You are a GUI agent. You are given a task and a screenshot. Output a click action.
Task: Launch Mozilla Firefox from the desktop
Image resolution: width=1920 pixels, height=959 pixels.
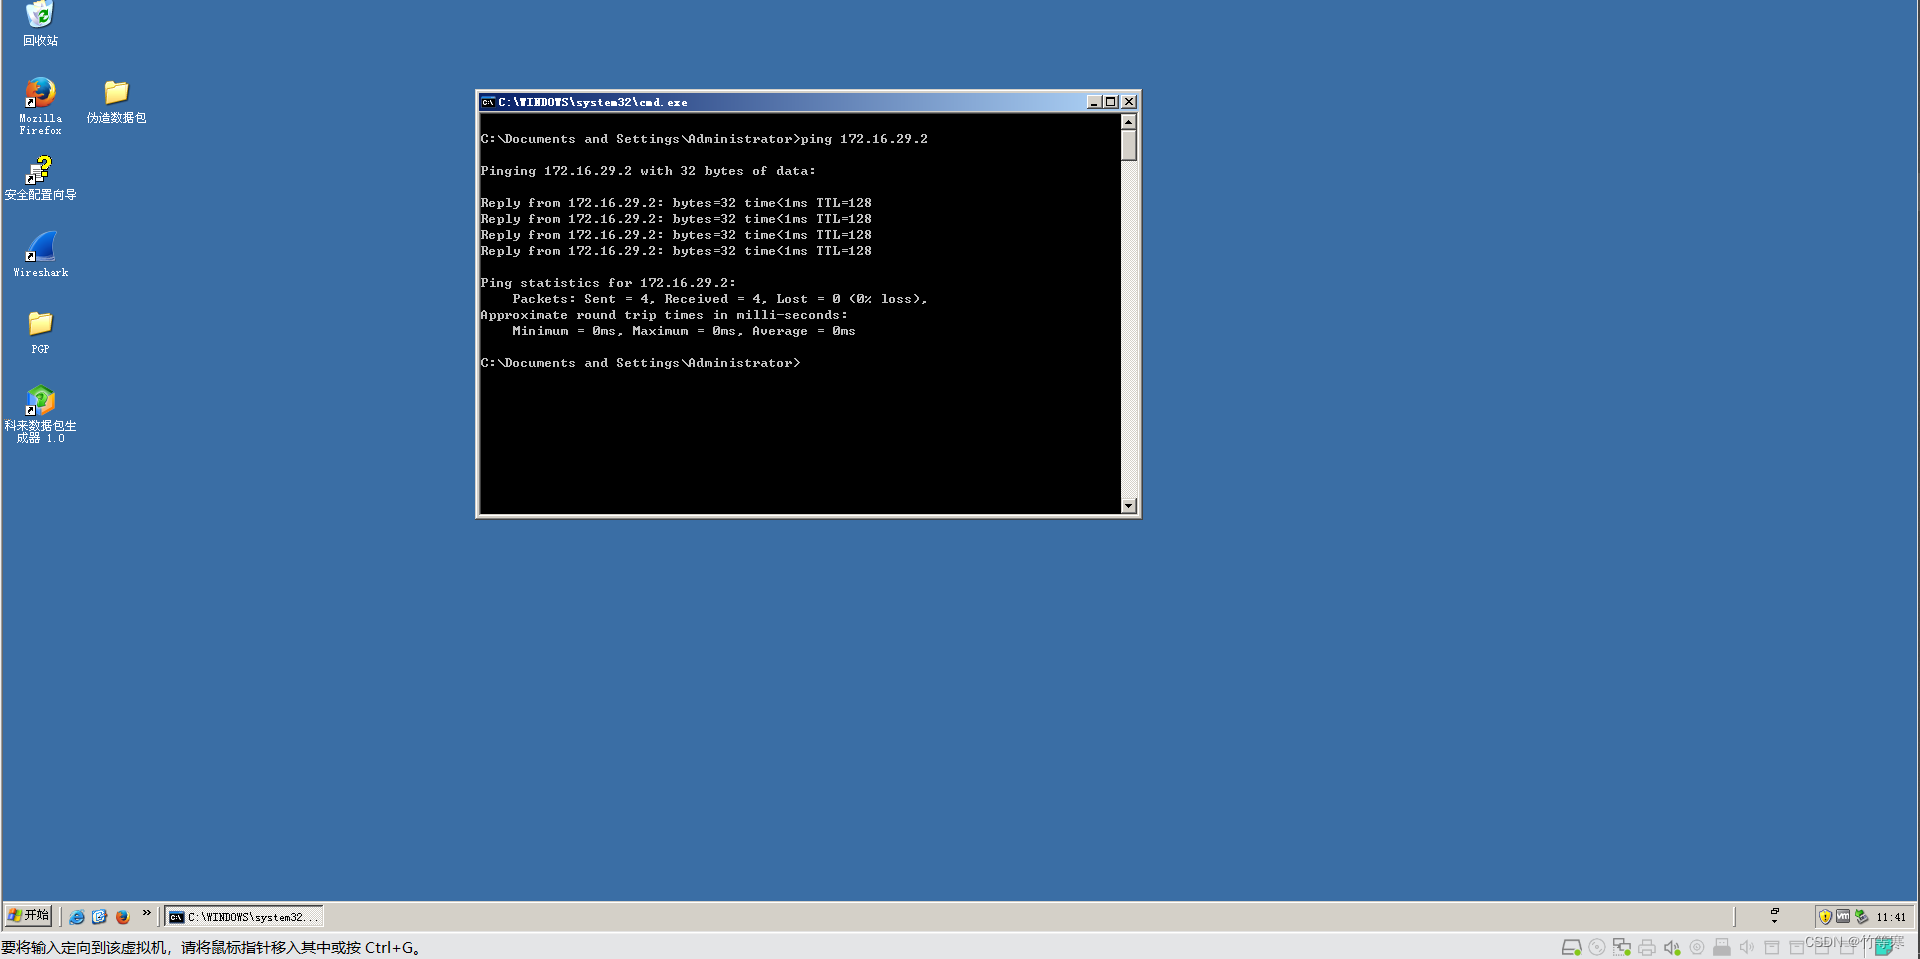40,106
